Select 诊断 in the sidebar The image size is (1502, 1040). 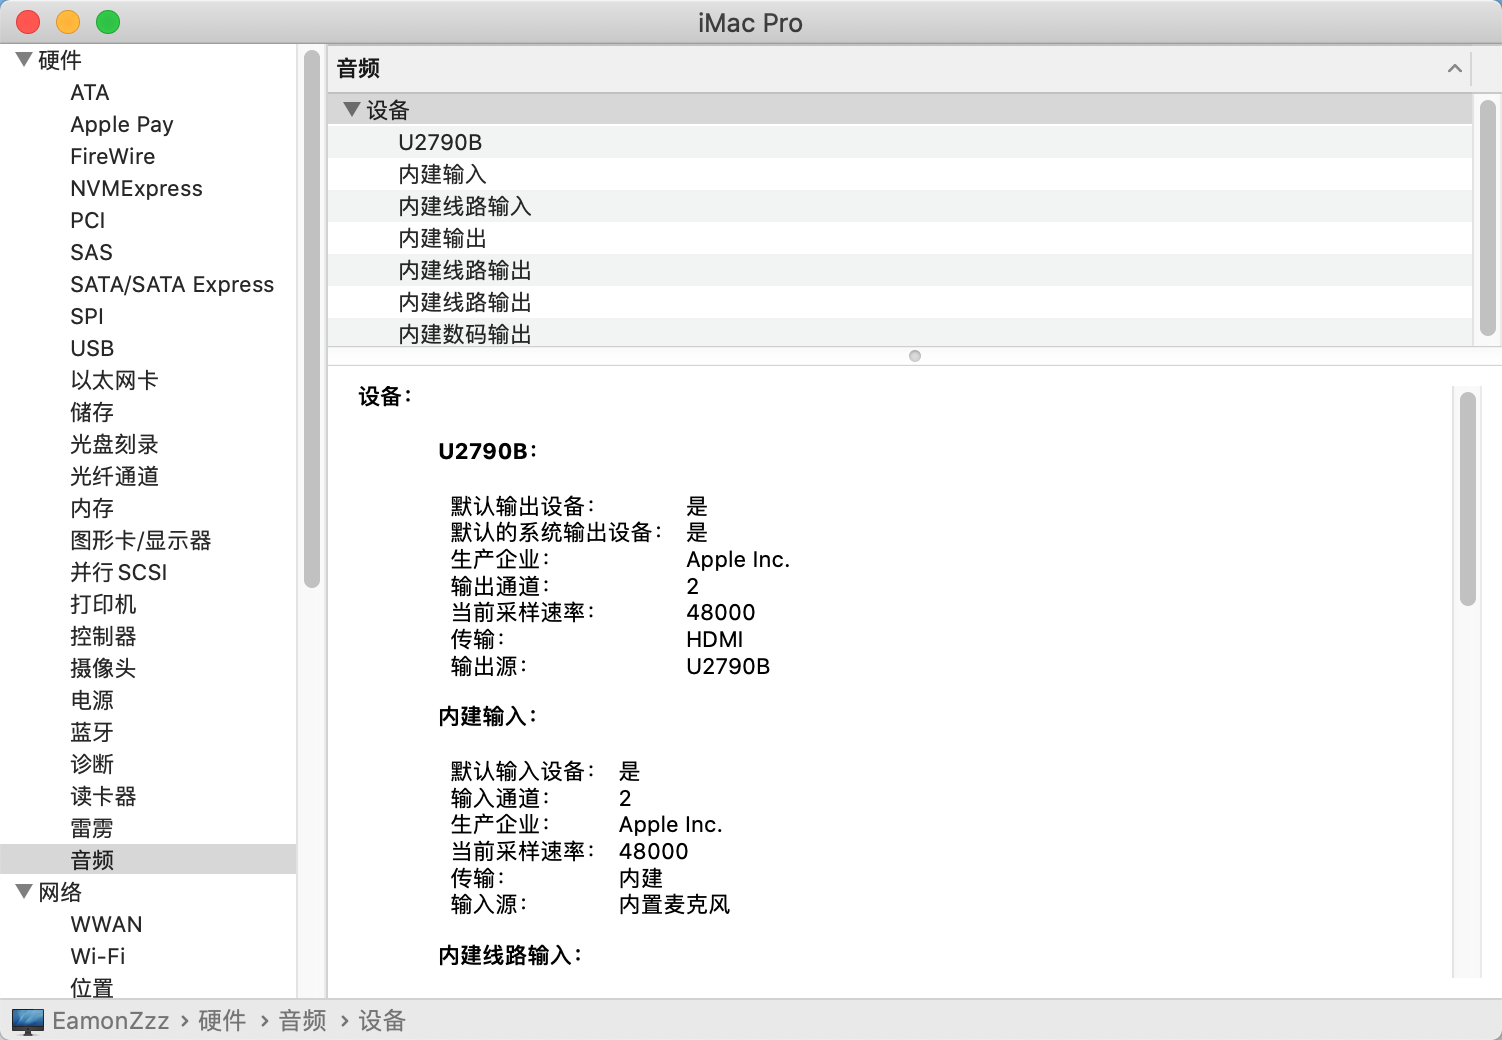point(92,764)
